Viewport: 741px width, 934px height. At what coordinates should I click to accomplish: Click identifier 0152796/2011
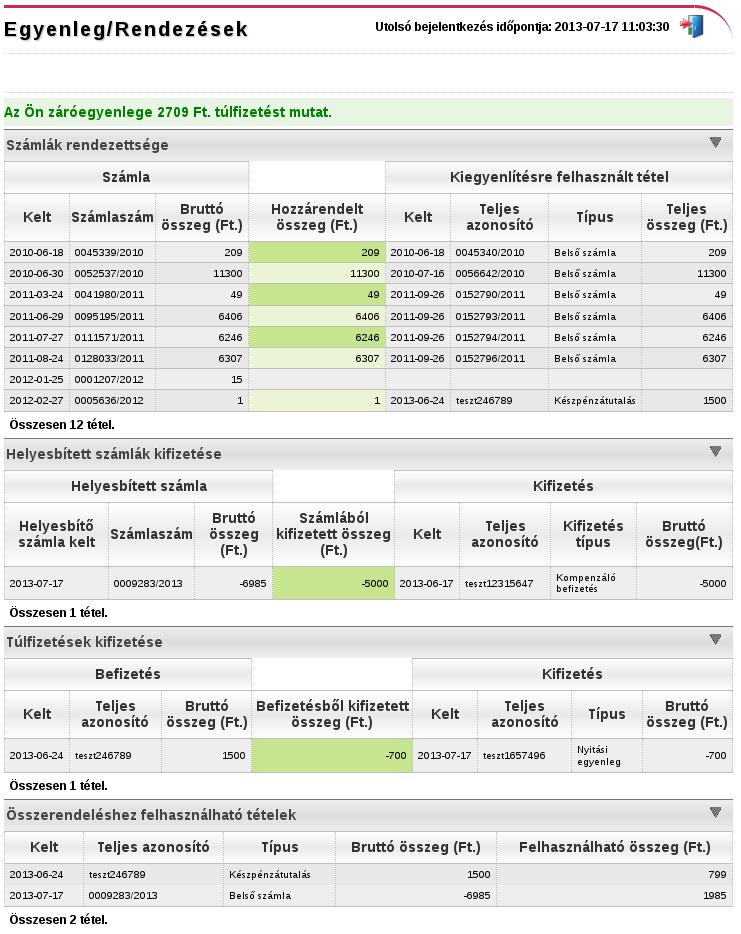[490, 359]
